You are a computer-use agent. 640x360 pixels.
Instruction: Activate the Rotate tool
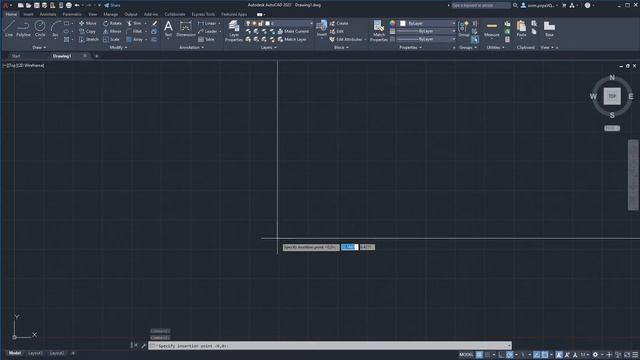(112, 23)
